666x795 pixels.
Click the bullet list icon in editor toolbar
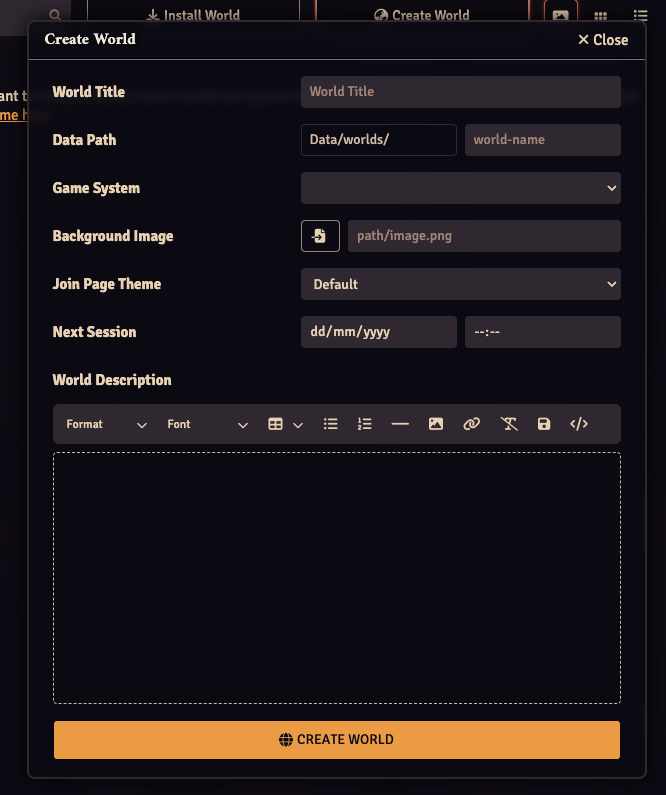click(331, 424)
